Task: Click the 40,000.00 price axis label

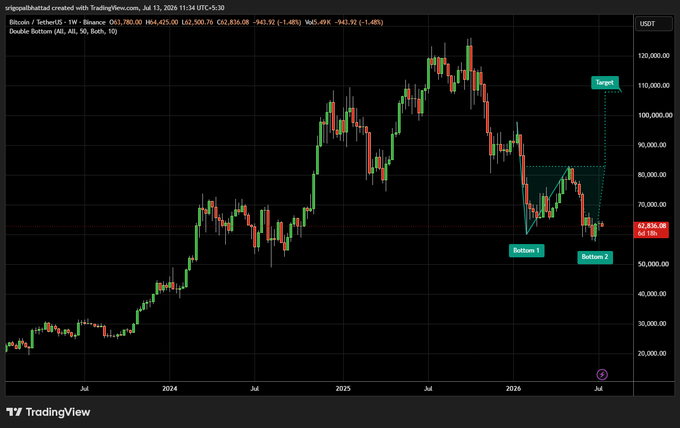Action: [x=652, y=294]
